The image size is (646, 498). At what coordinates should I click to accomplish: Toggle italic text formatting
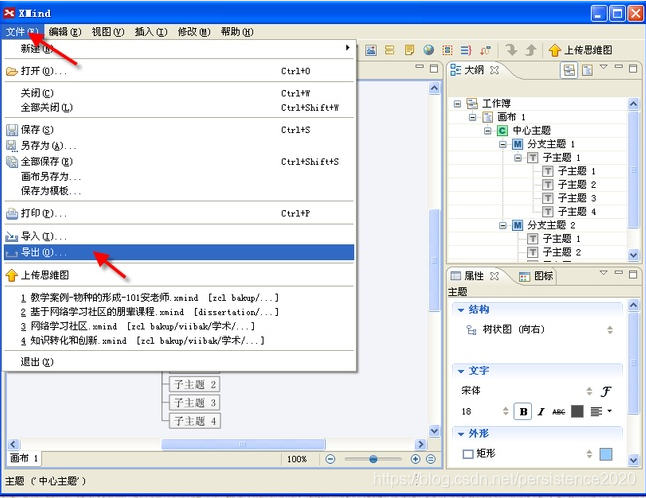541,411
